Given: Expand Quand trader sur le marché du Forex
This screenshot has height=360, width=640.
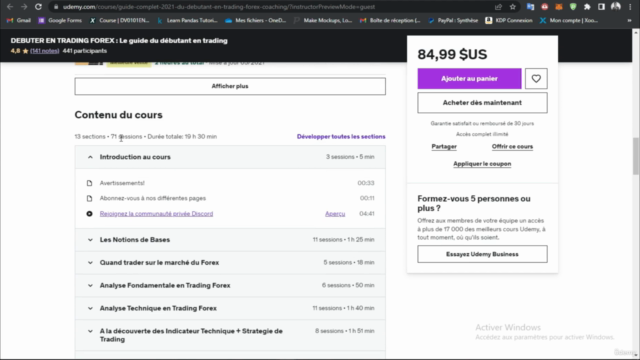Looking at the screenshot, I should pyautogui.click(x=230, y=262).
